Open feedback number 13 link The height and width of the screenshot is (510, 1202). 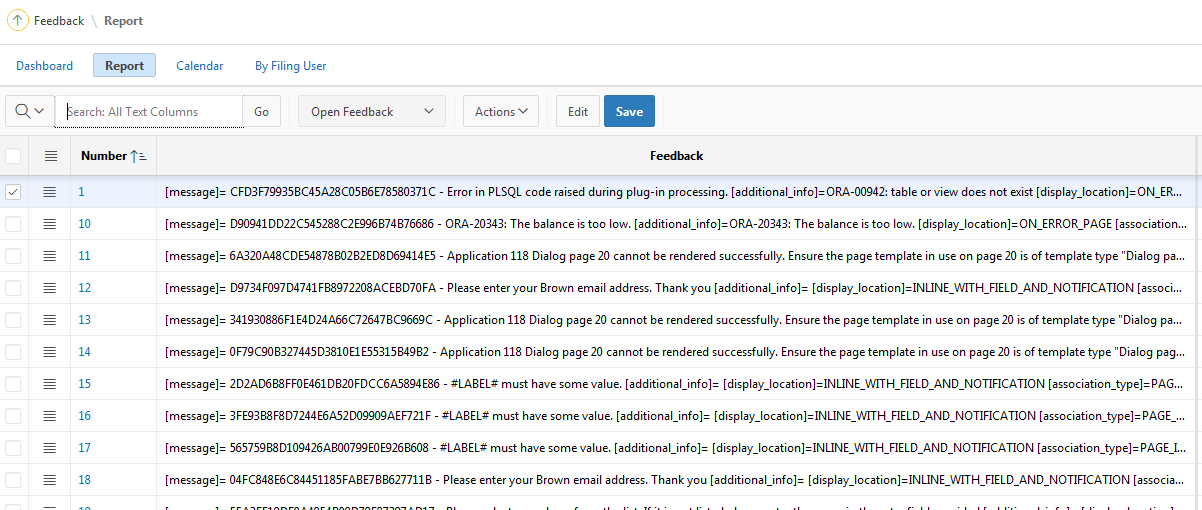(85, 320)
